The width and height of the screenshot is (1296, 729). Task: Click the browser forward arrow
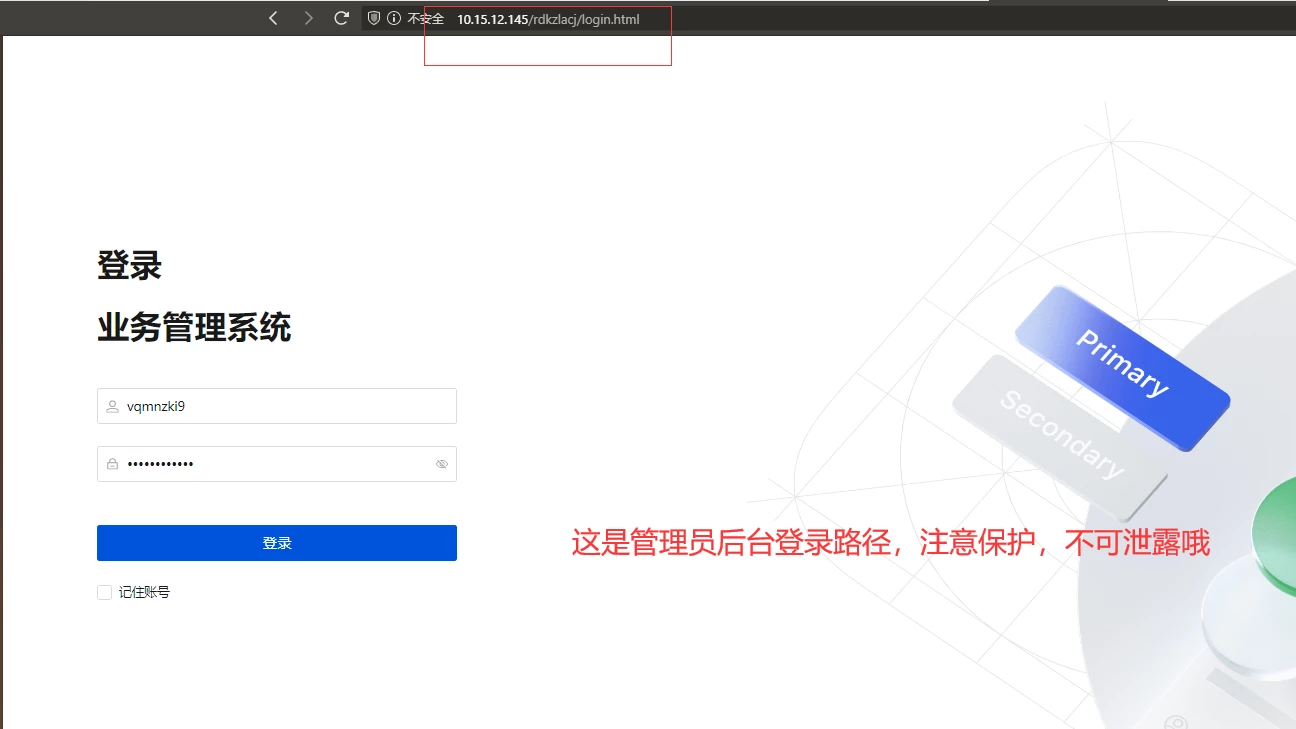308,19
